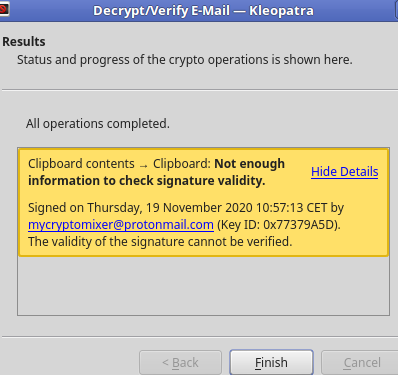Open the mycryptomixer@protonmail.com email link
This screenshot has width=398, height=375.
click(x=121, y=225)
